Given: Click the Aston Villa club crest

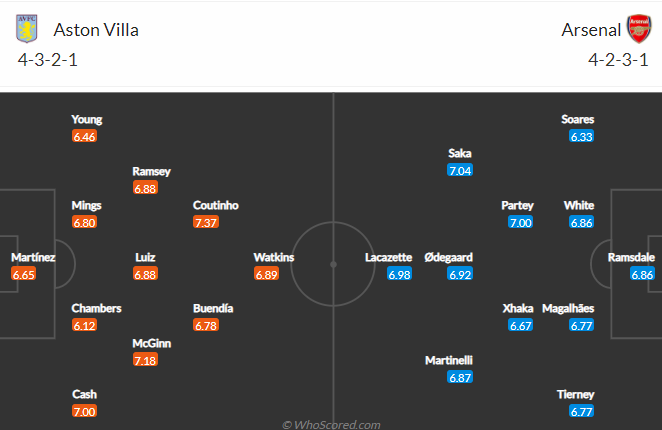Looking at the screenshot, I should 27,28.
